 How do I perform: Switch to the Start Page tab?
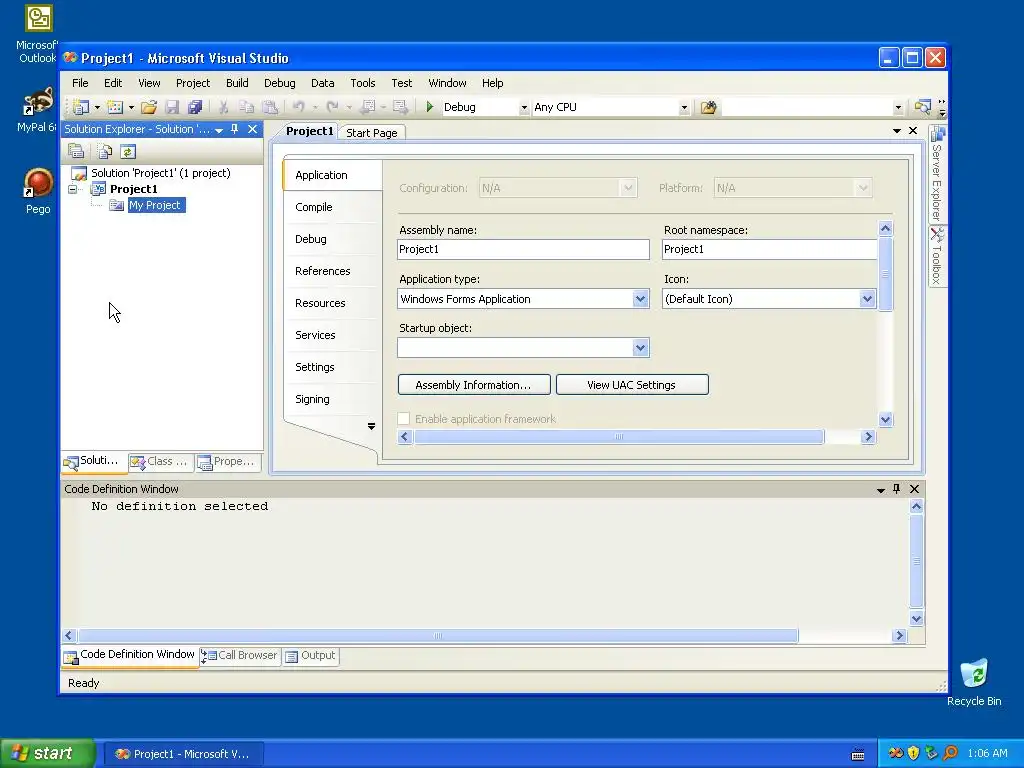pos(372,133)
